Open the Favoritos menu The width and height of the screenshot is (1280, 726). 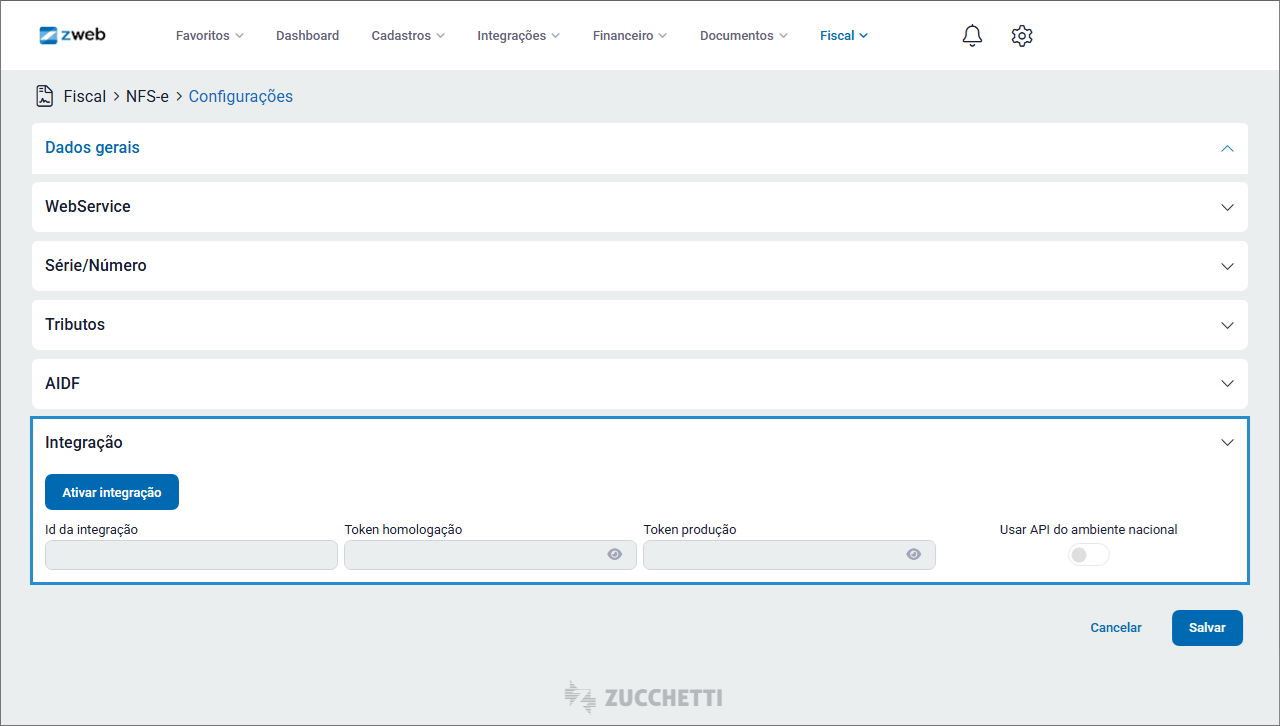tap(209, 36)
